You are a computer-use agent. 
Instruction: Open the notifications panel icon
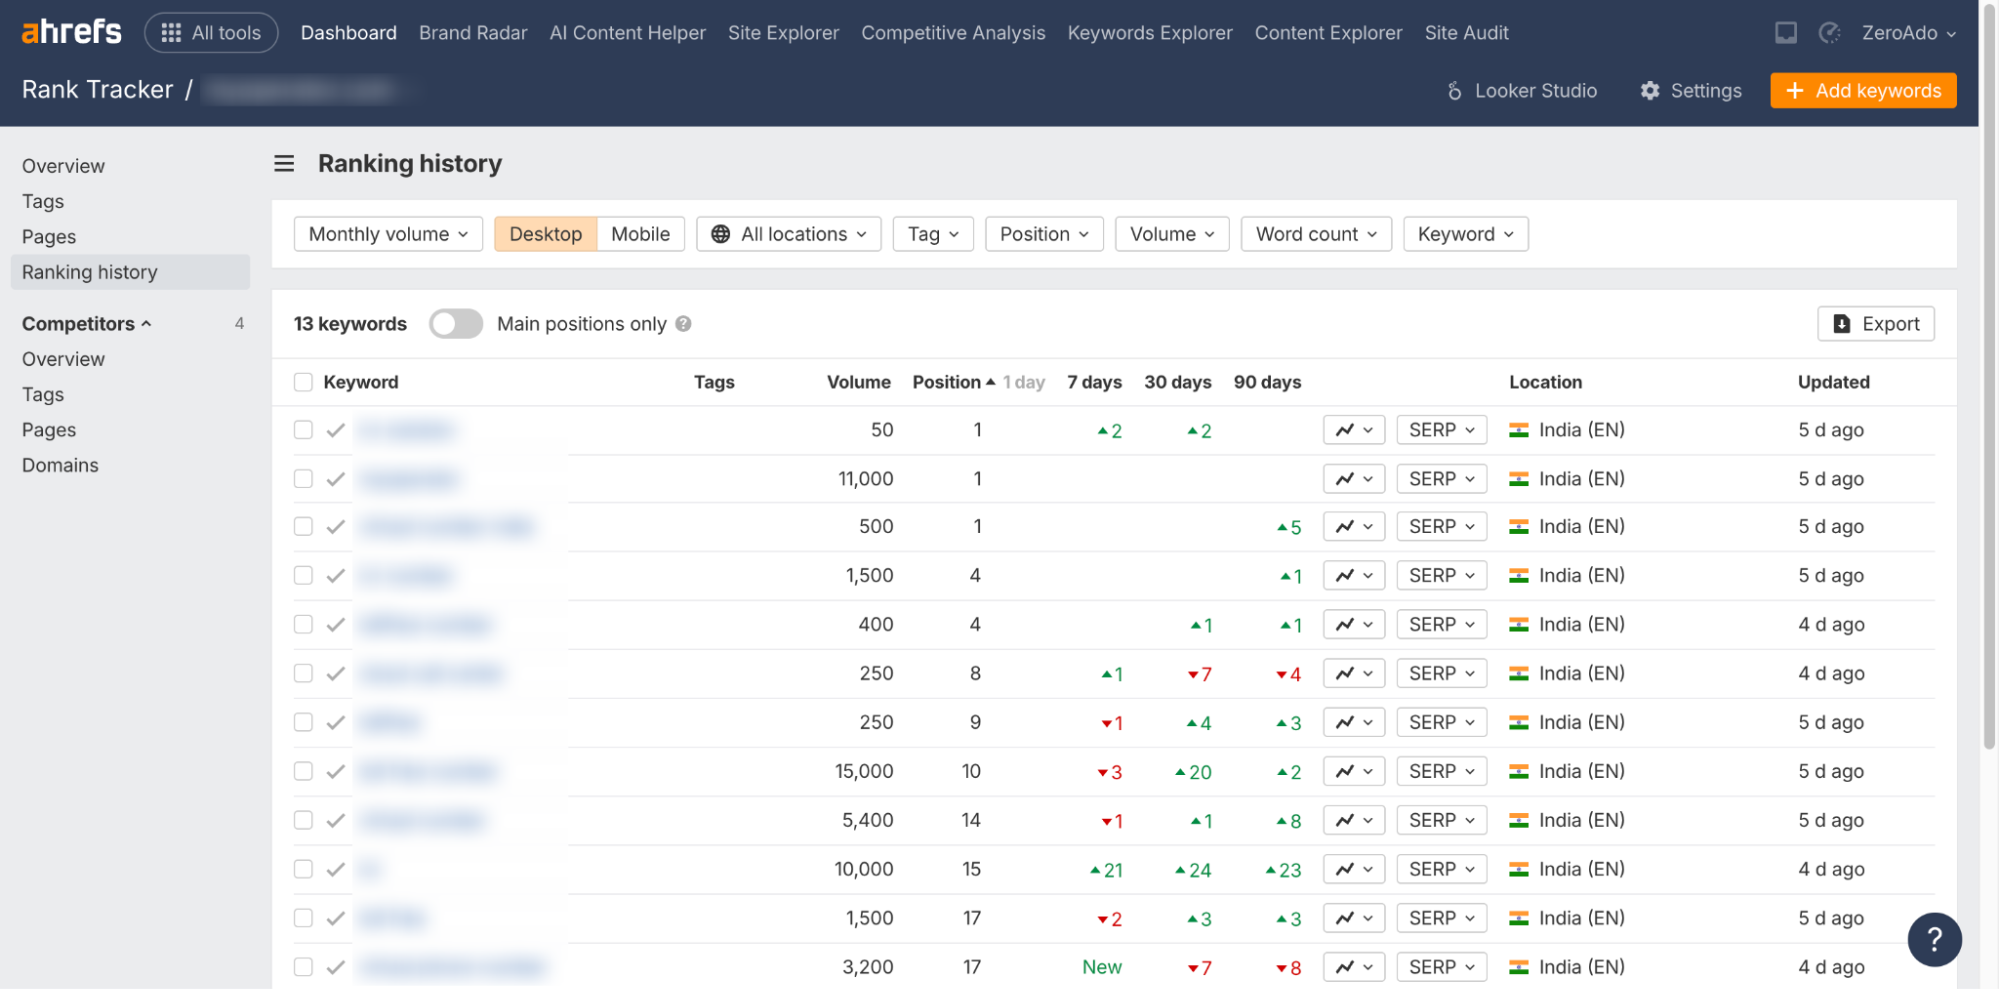pos(1786,33)
